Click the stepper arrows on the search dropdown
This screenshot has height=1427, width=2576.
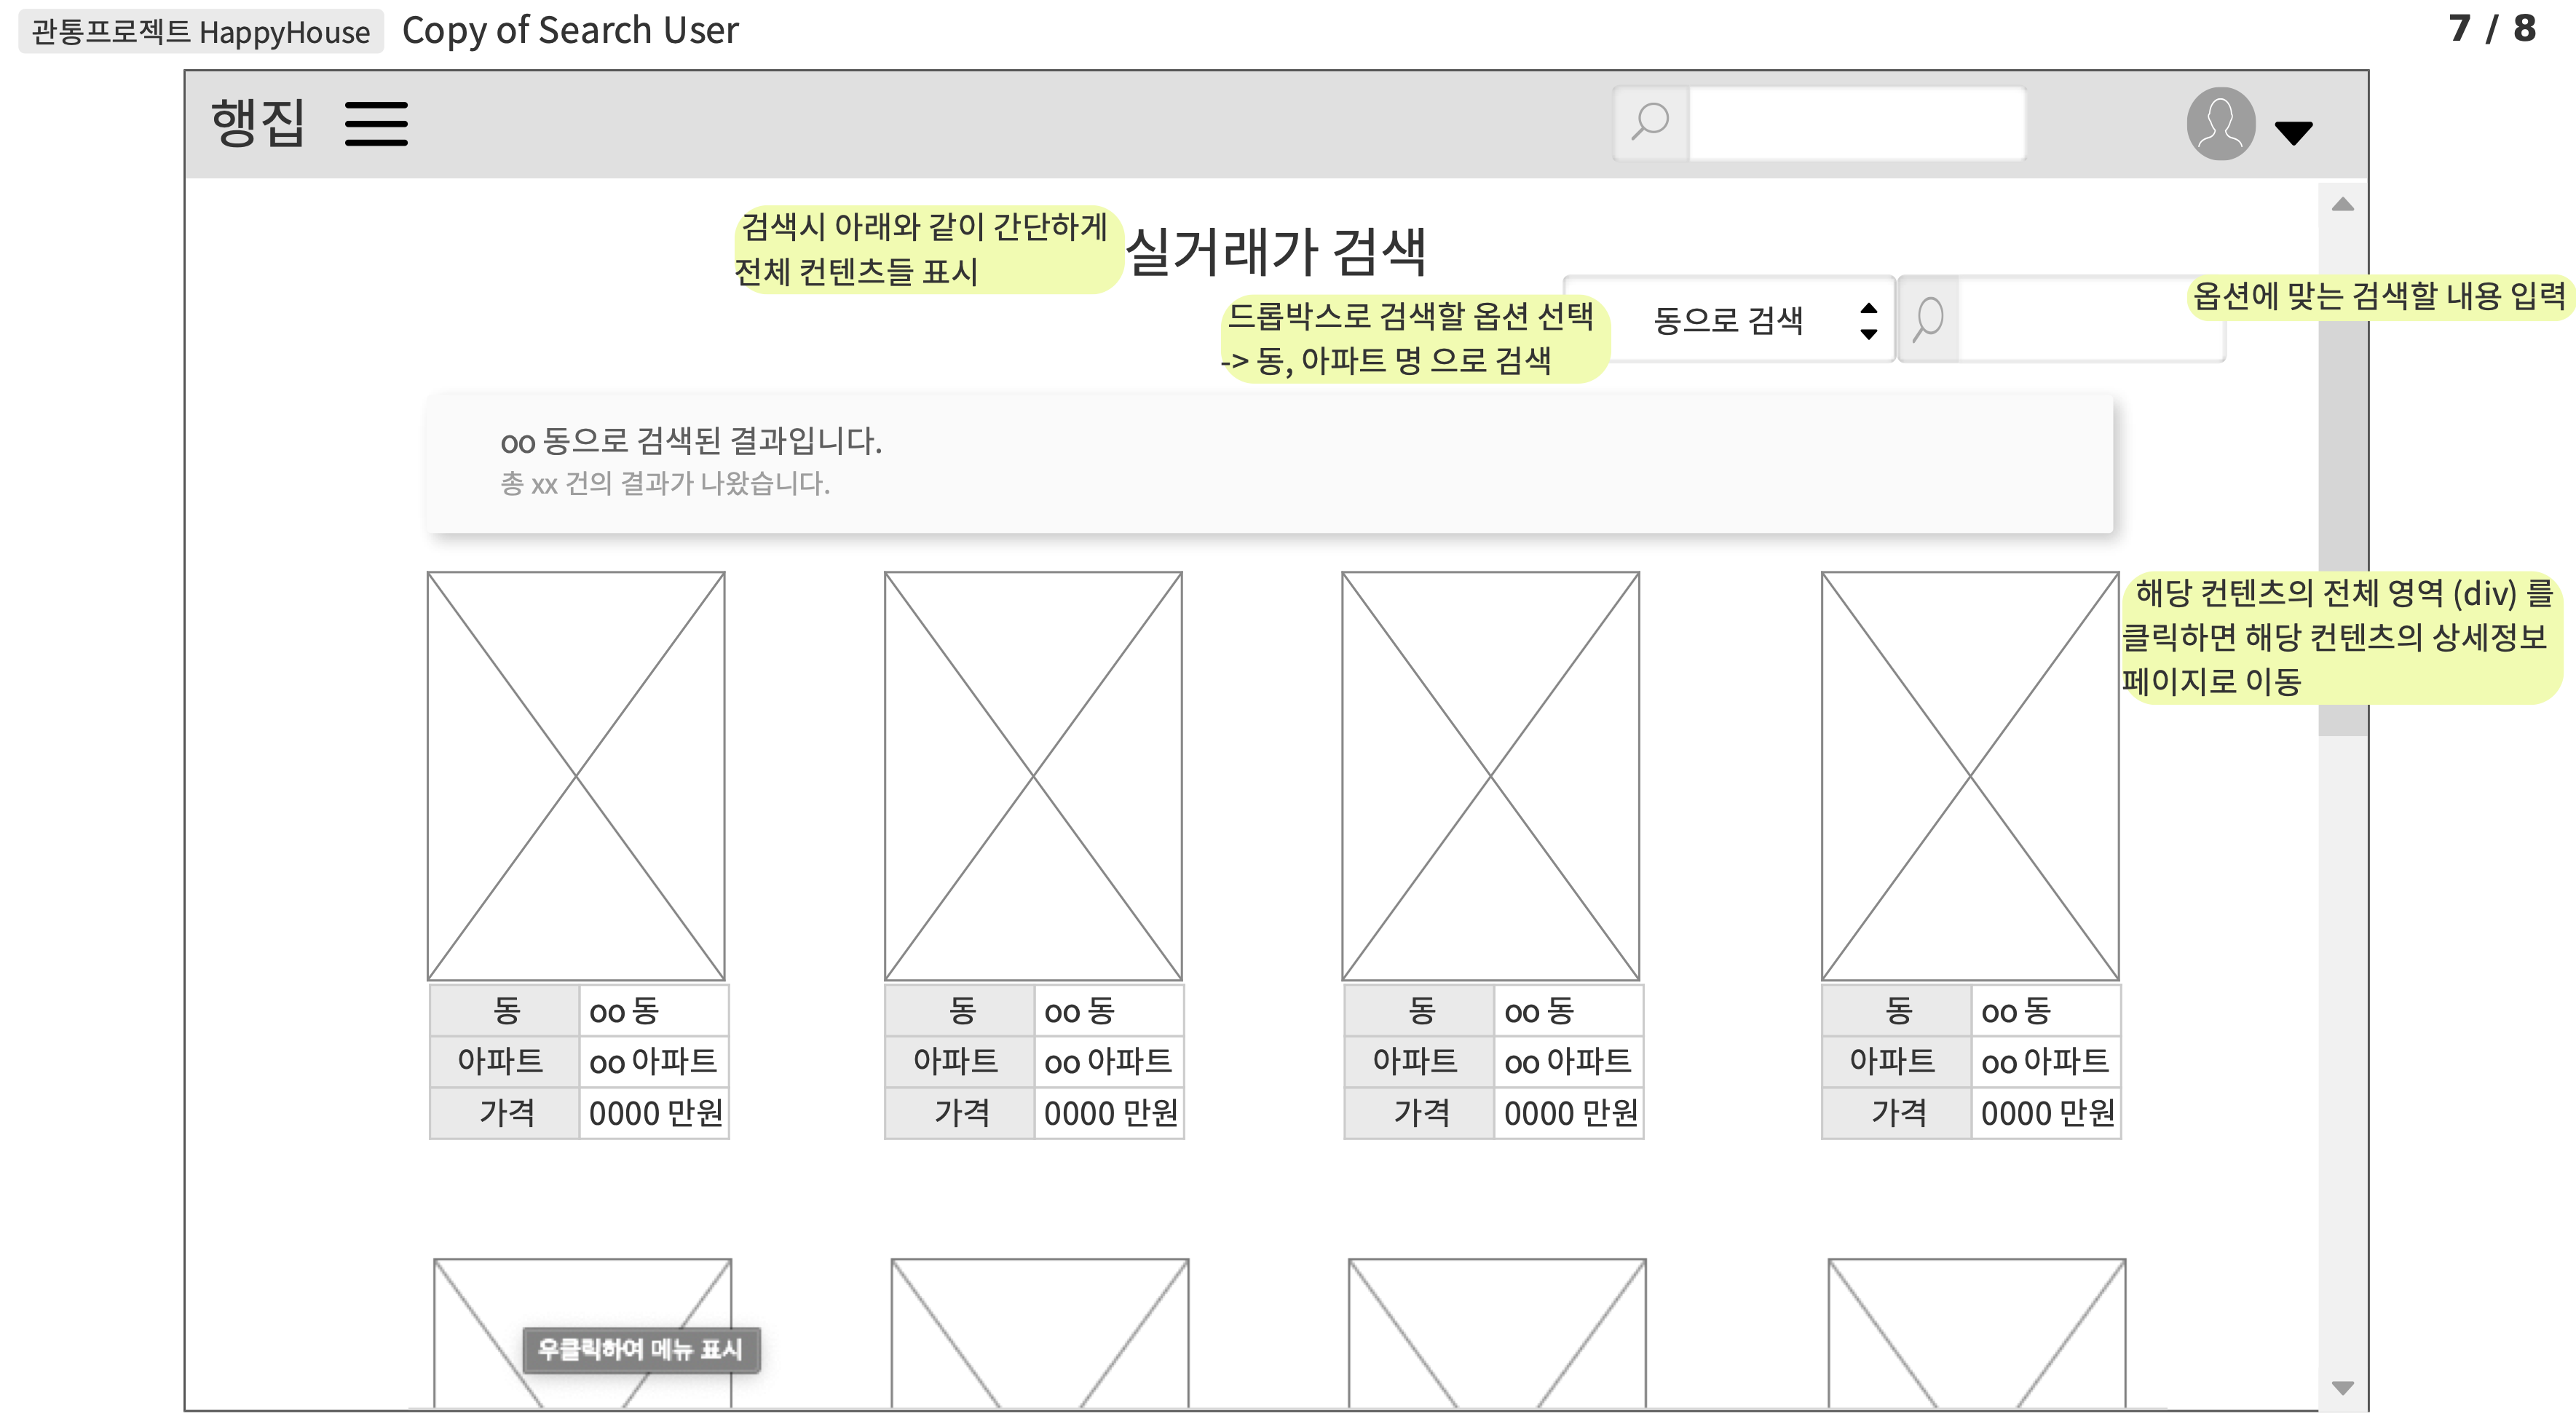[x=1868, y=321]
